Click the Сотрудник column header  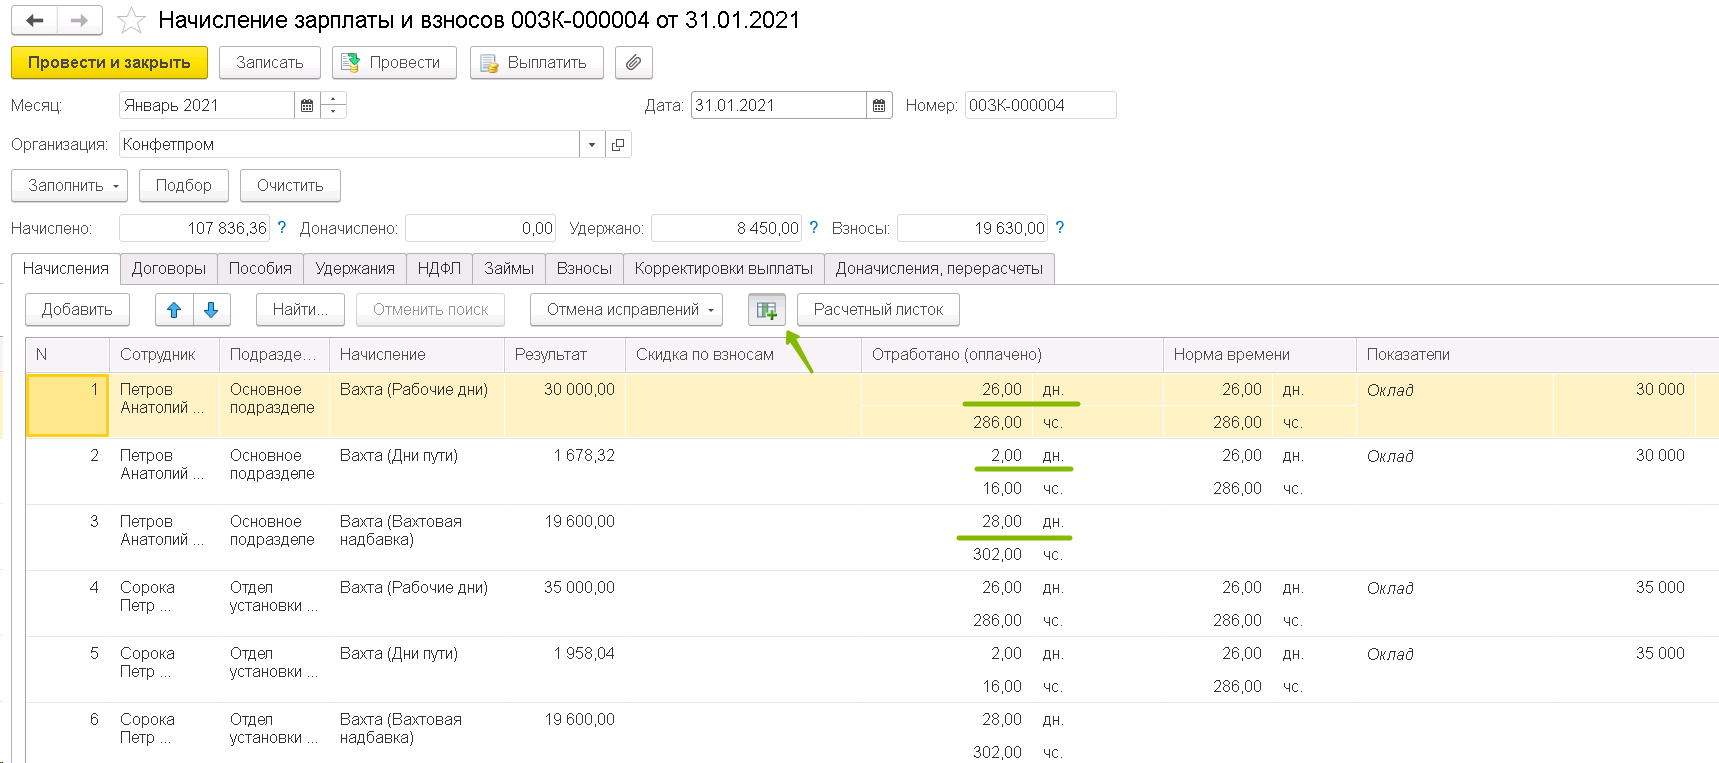click(165, 355)
